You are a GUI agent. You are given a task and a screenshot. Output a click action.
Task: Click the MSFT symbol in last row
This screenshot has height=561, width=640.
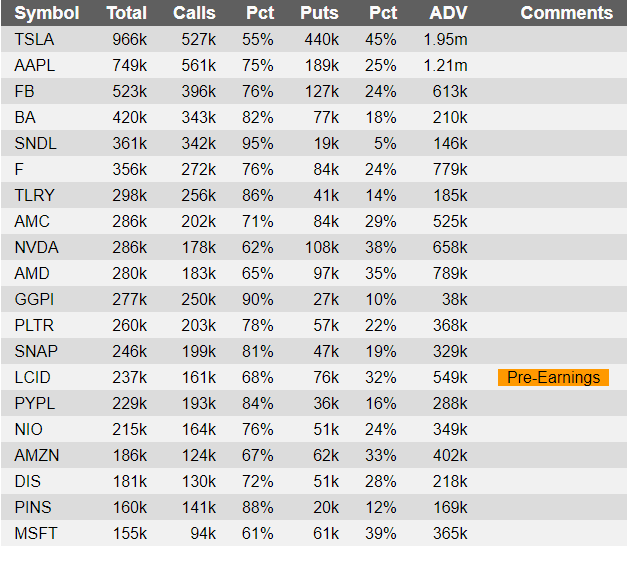36,533
